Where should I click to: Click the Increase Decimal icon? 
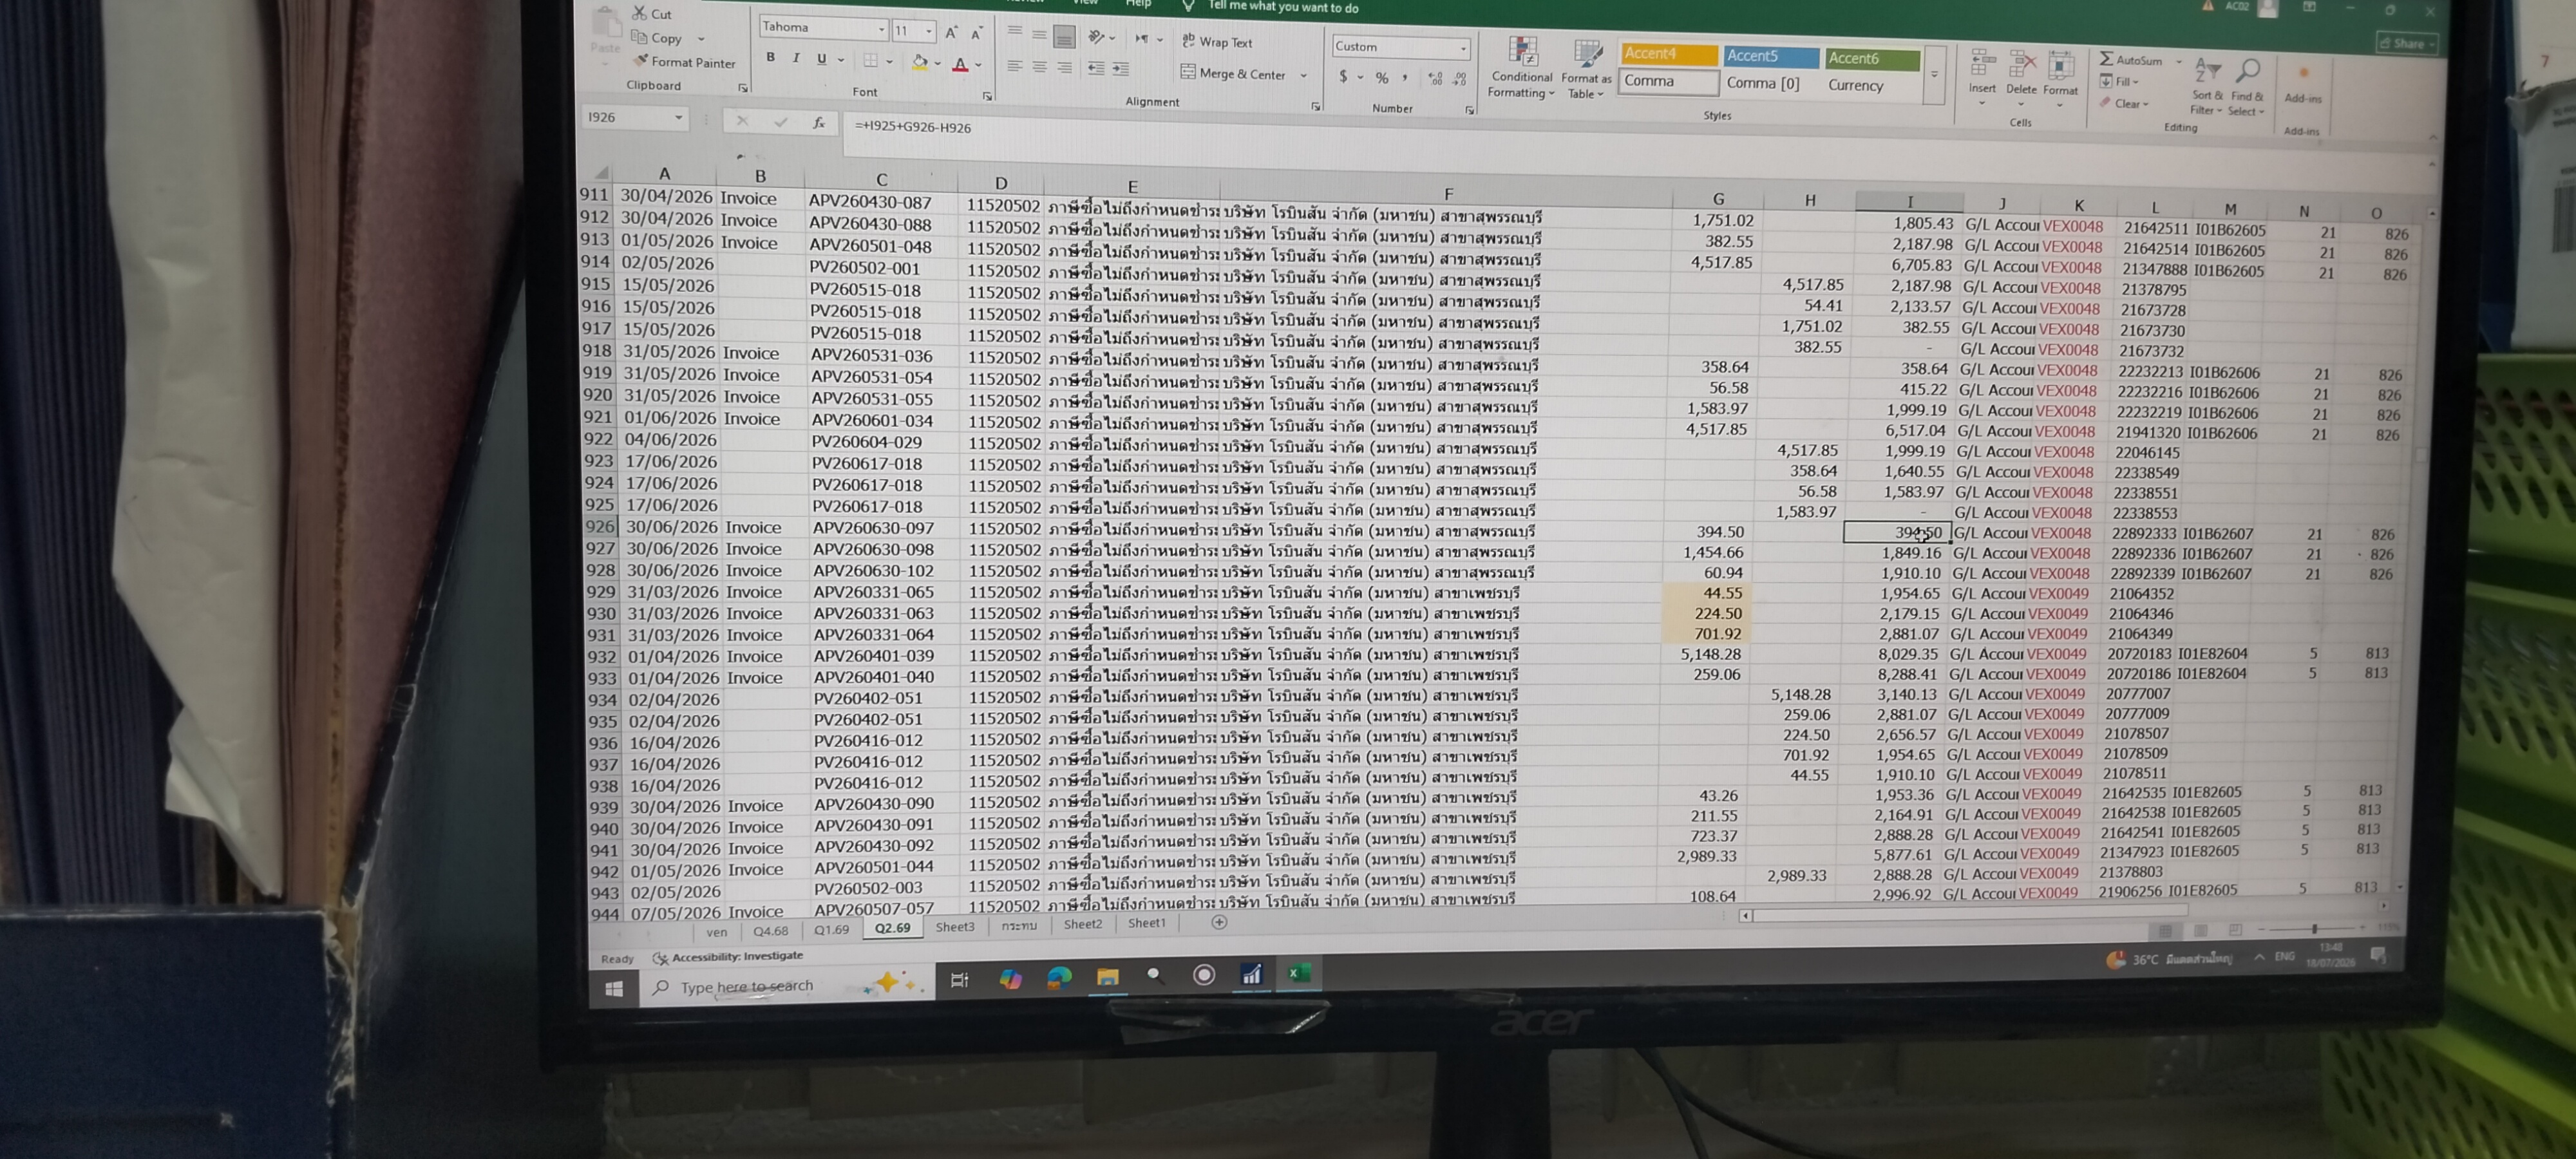pos(1435,79)
